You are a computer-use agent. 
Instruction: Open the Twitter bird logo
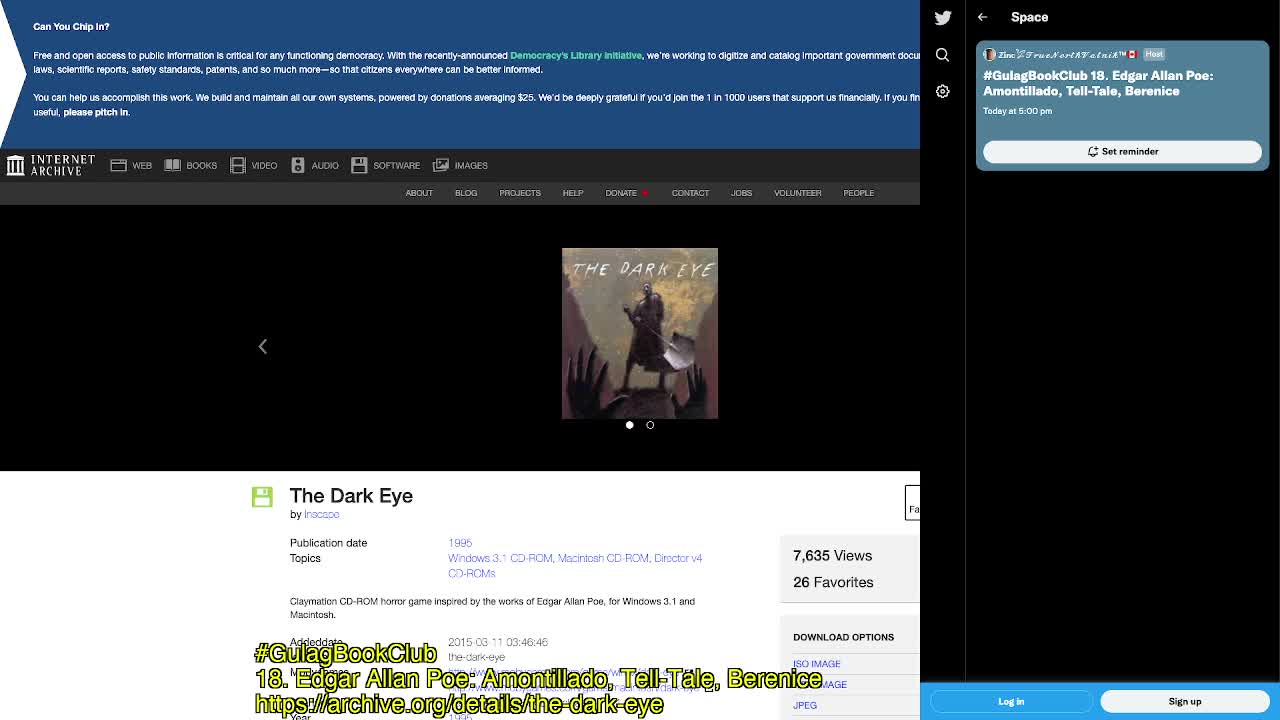[x=942, y=18]
